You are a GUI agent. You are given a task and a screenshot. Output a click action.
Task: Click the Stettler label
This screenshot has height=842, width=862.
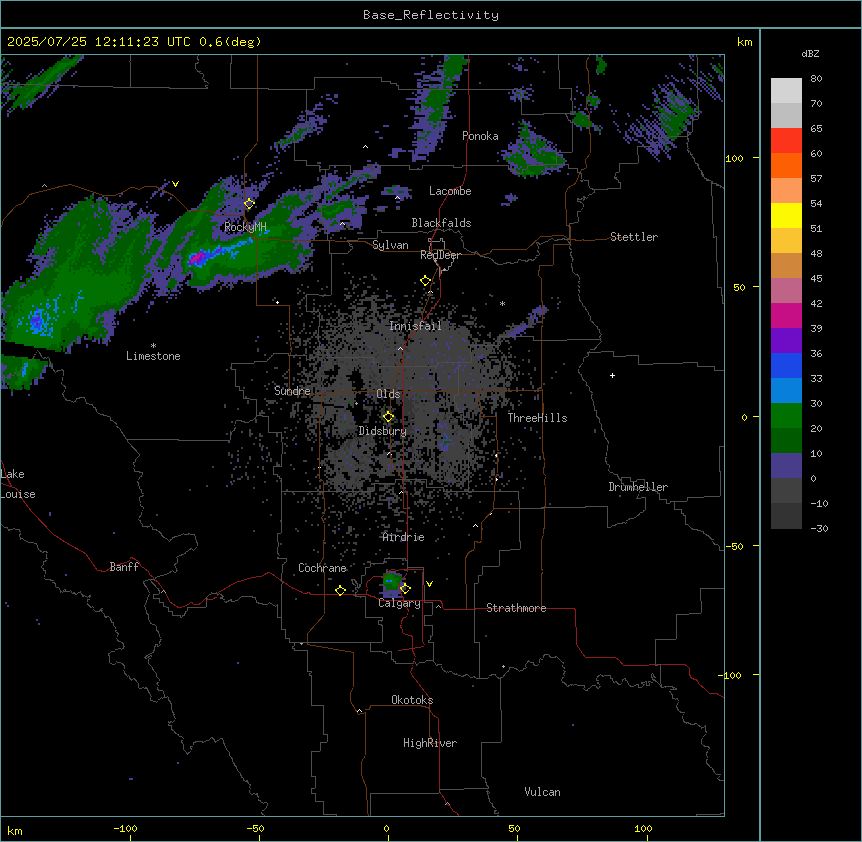[634, 237]
